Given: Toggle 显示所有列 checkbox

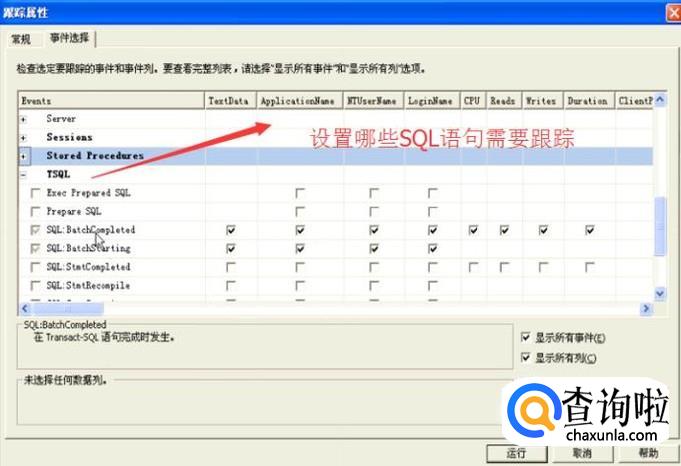Looking at the screenshot, I should point(526,357).
